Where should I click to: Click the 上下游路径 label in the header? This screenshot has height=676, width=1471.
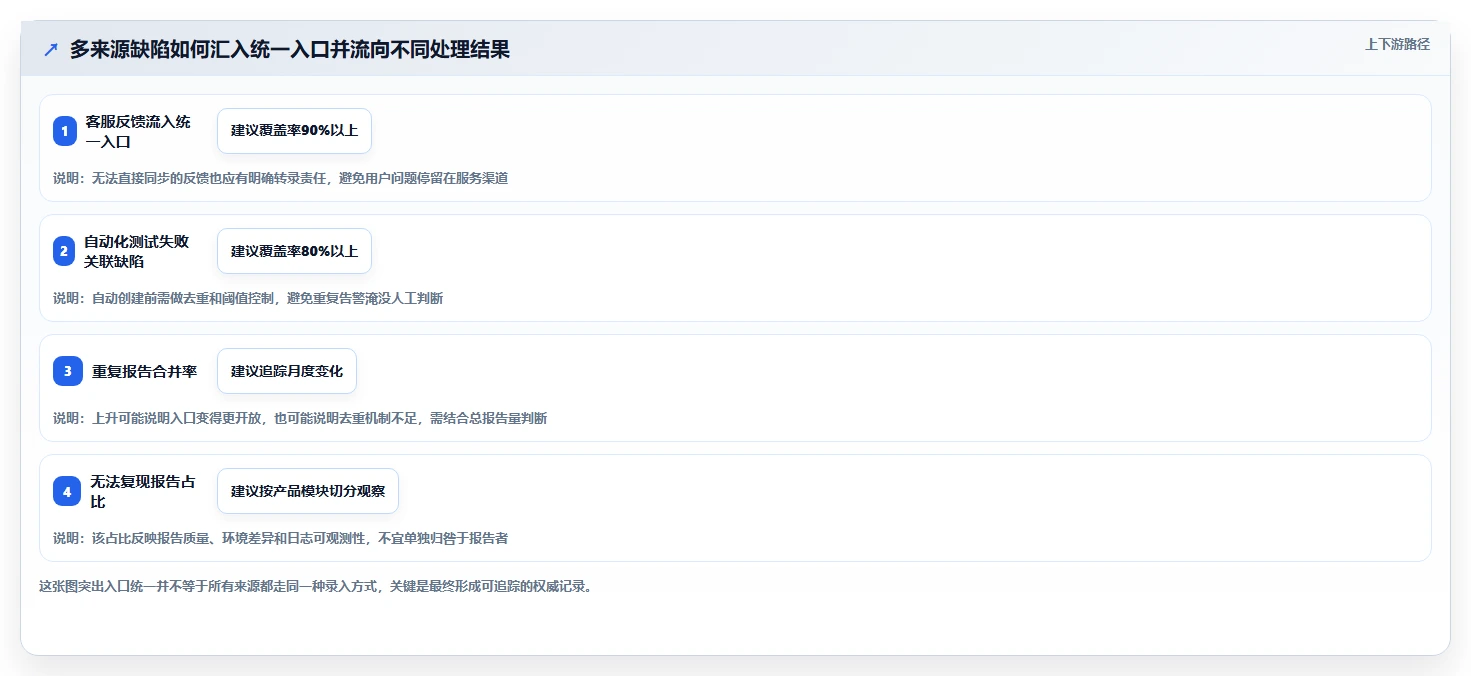[1398, 44]
